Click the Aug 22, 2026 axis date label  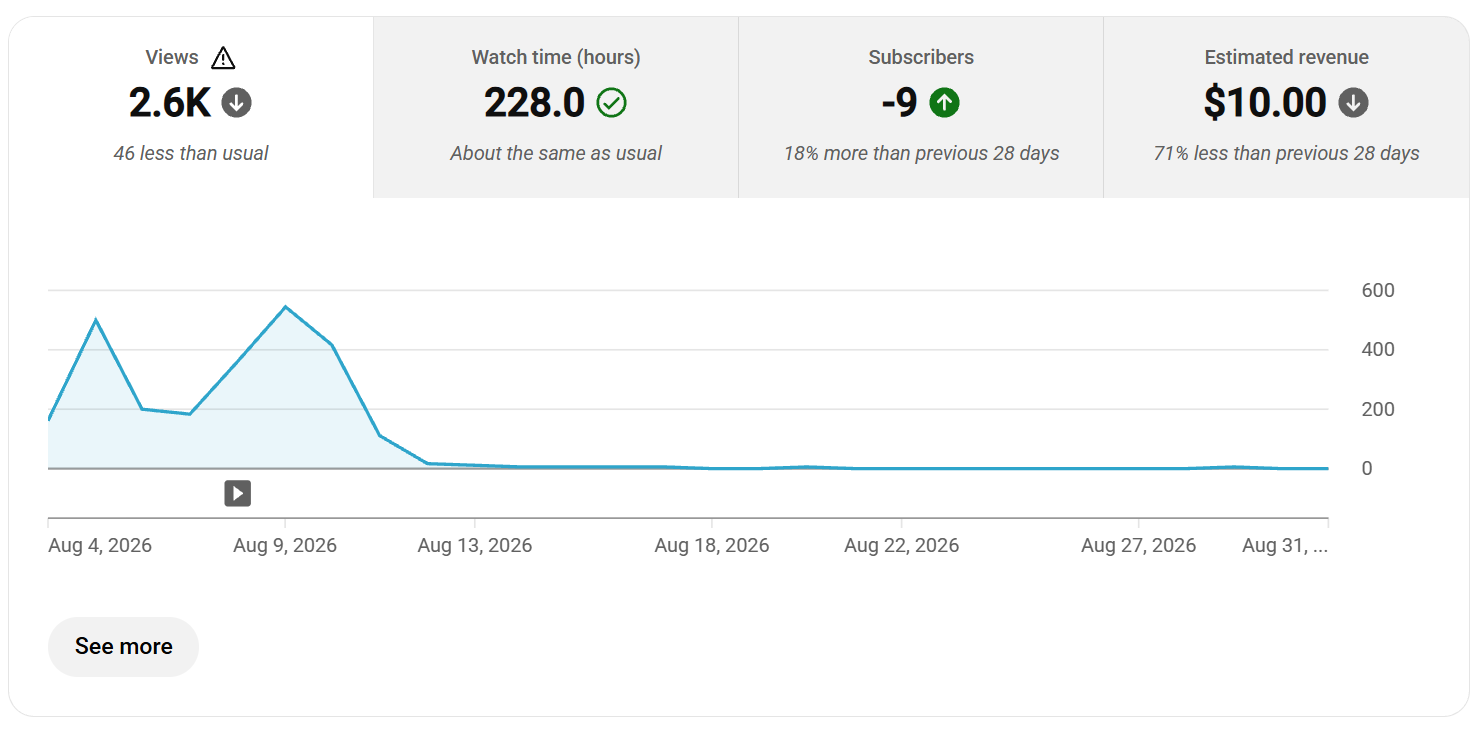pos(902,545)
